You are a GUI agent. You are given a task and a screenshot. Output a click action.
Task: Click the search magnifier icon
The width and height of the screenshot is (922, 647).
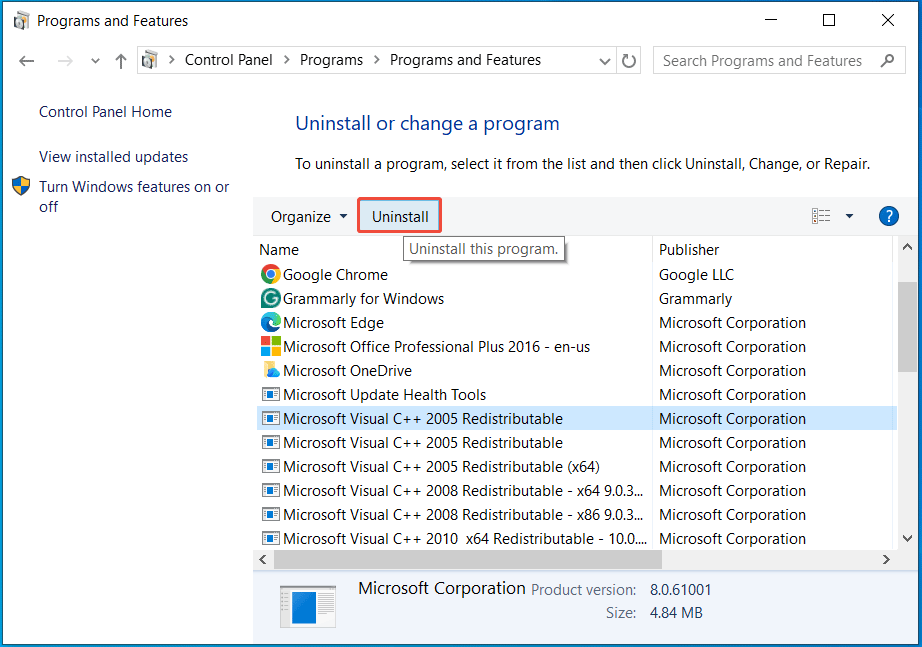[x=888, y=60]
